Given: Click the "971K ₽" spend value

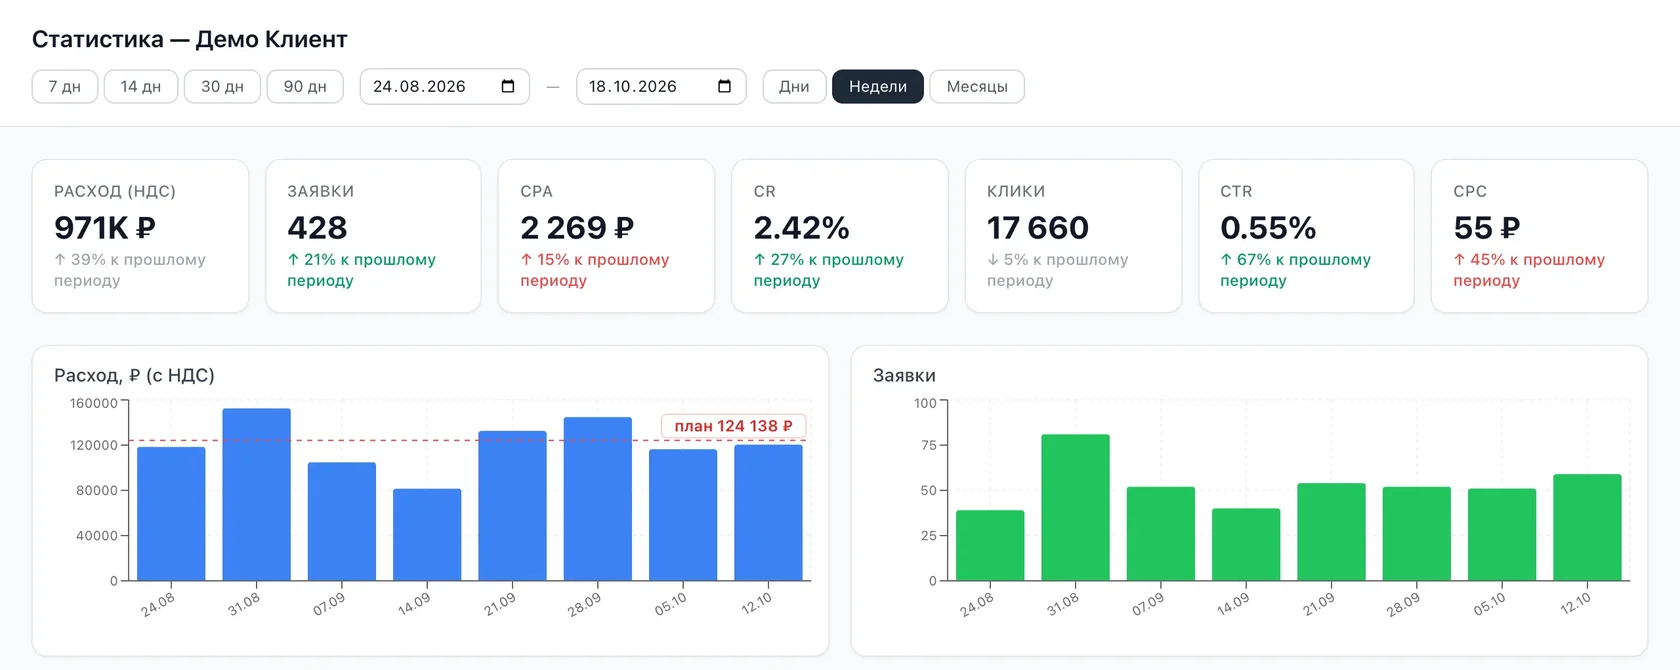Looking at the screenshot, I should point(105,228).
